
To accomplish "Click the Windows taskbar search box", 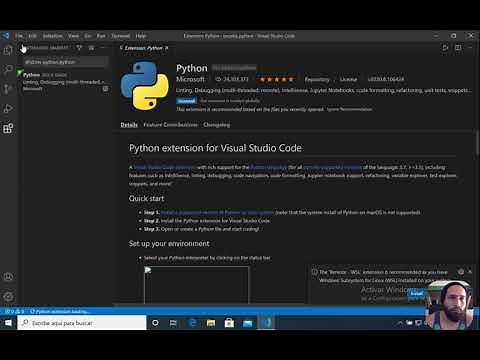I will coord(82,323).
